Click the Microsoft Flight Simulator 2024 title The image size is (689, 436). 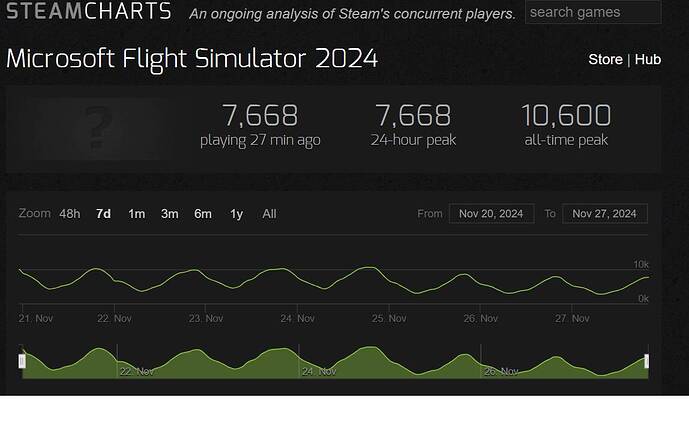click(x=192, y=59)
